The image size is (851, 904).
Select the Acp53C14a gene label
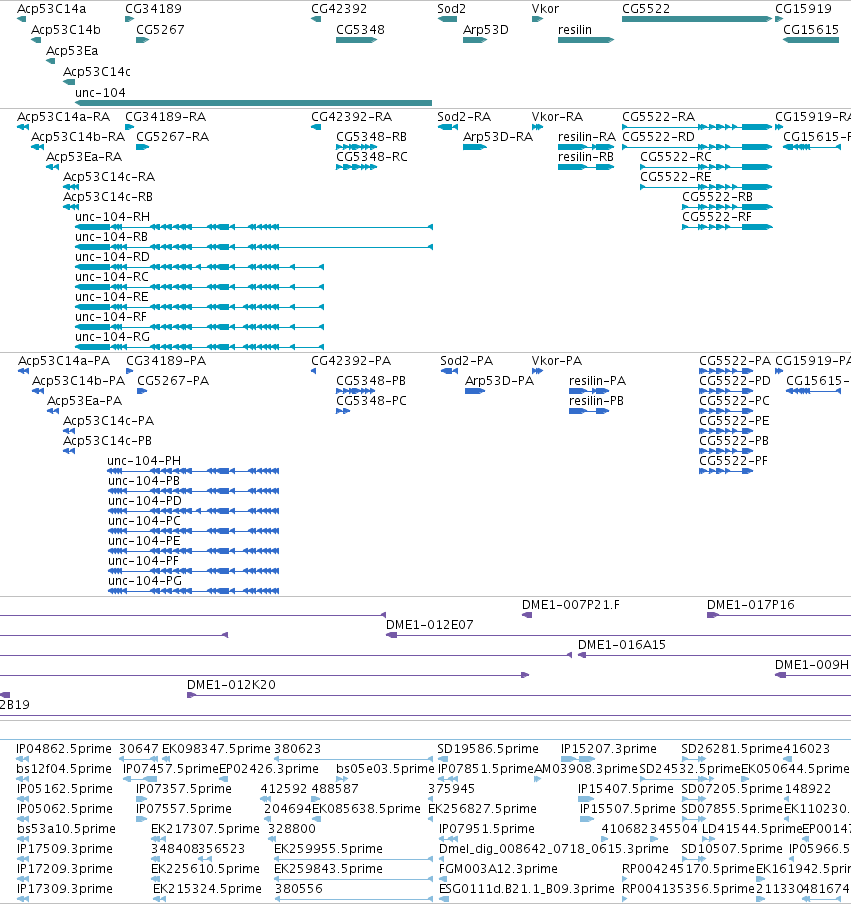[51, 9]
